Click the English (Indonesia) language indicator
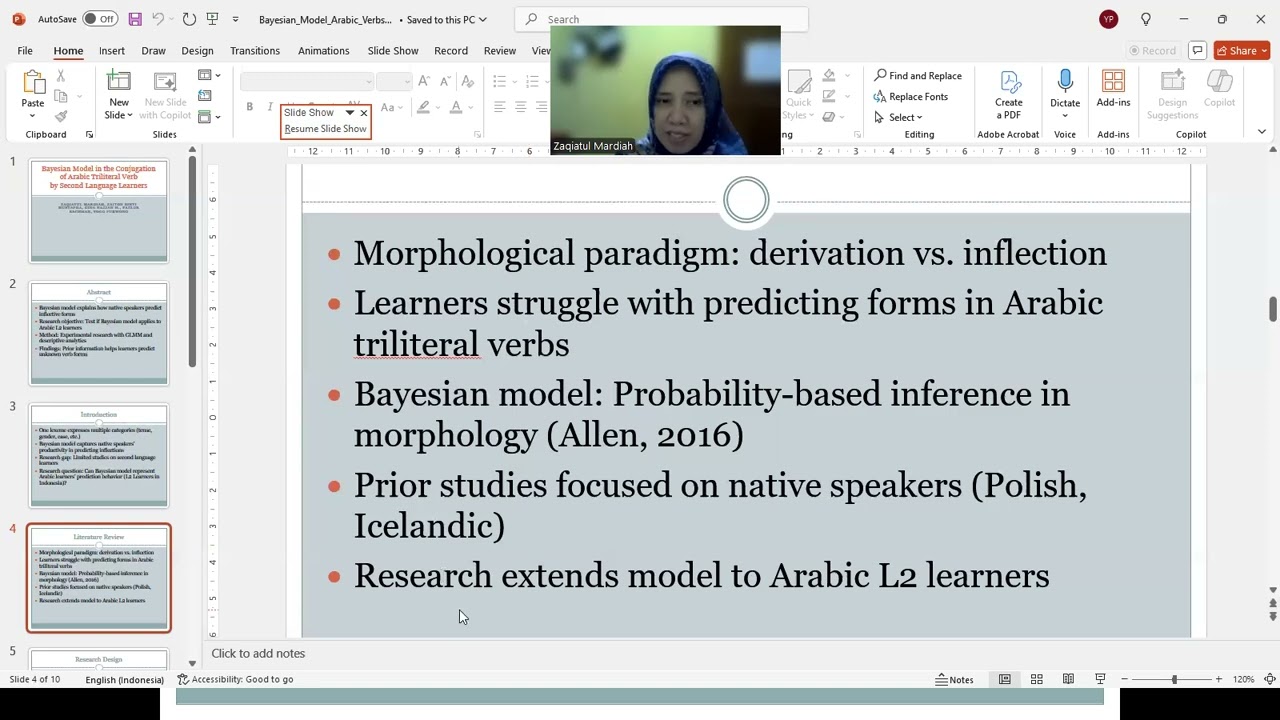 coord(124,679)
